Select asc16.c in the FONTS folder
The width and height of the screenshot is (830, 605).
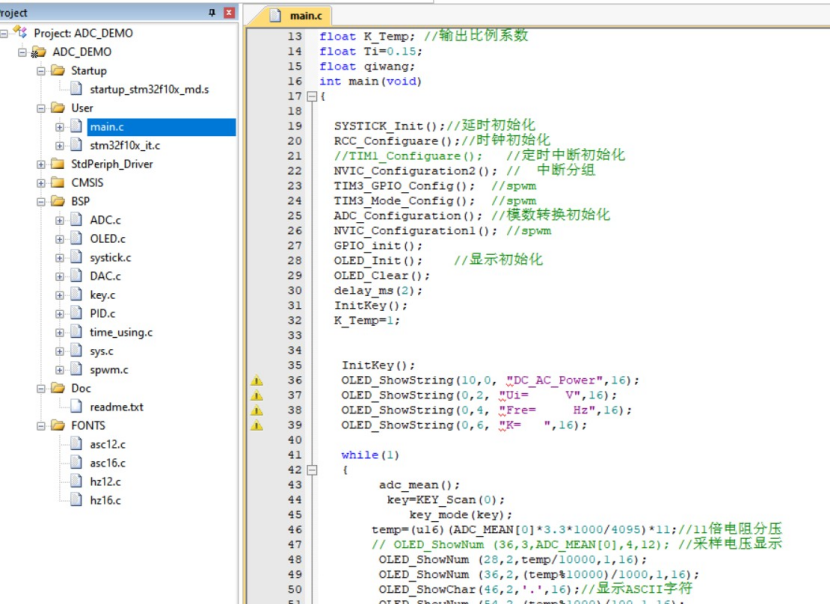click(x=107, y=463)
